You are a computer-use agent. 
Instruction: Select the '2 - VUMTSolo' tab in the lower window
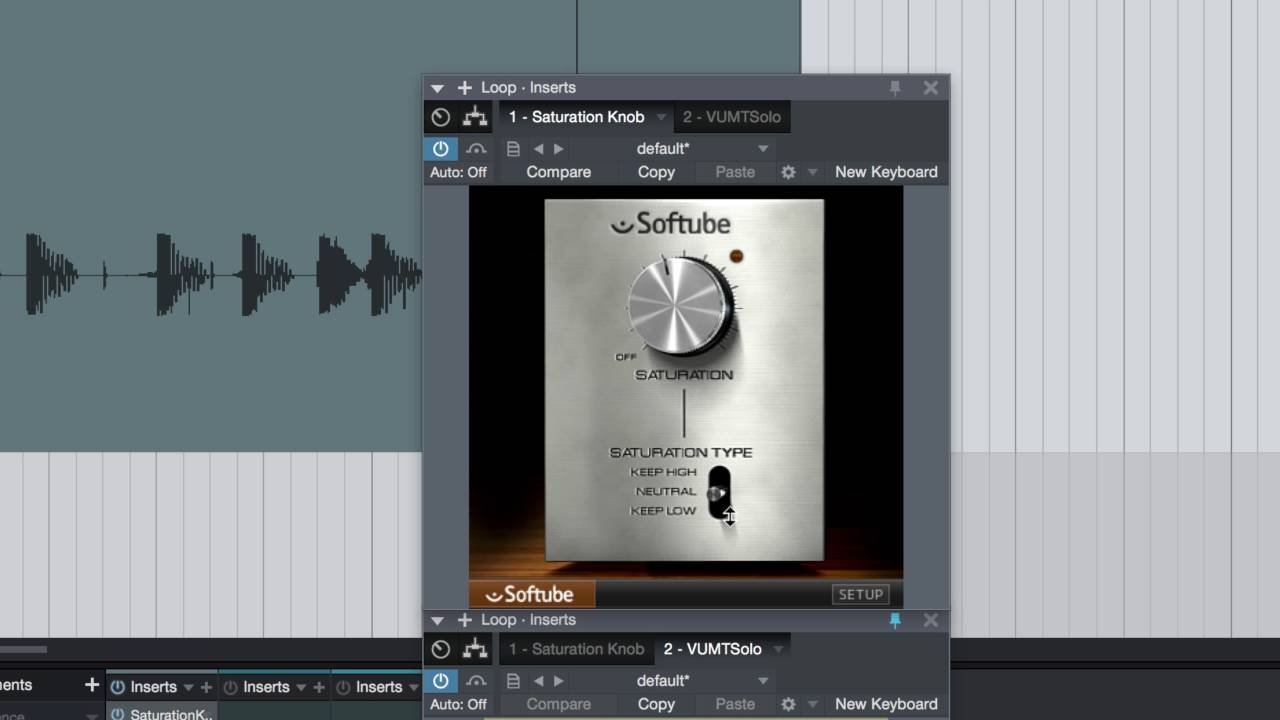pyautogui.click(x=712, y=649)
